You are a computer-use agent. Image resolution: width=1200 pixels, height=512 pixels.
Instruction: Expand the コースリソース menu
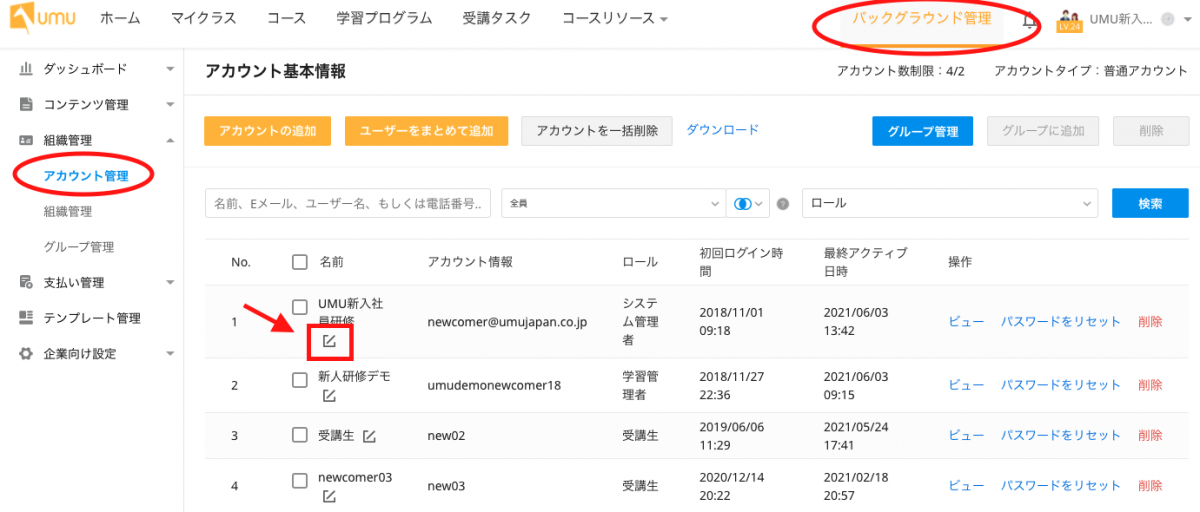[x=614, y=19]
